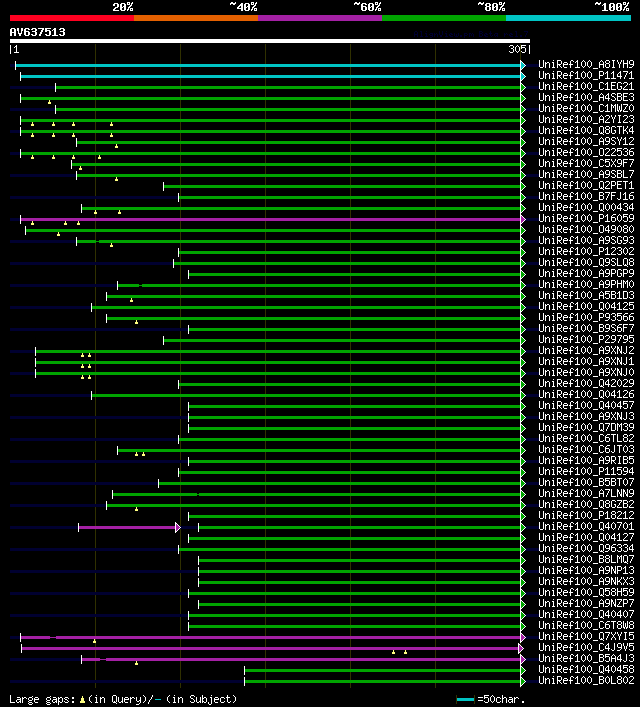Select the UniRef100_Q7DM39 label
The width and height of the screenshot is (640, 707).
[586, 427]
